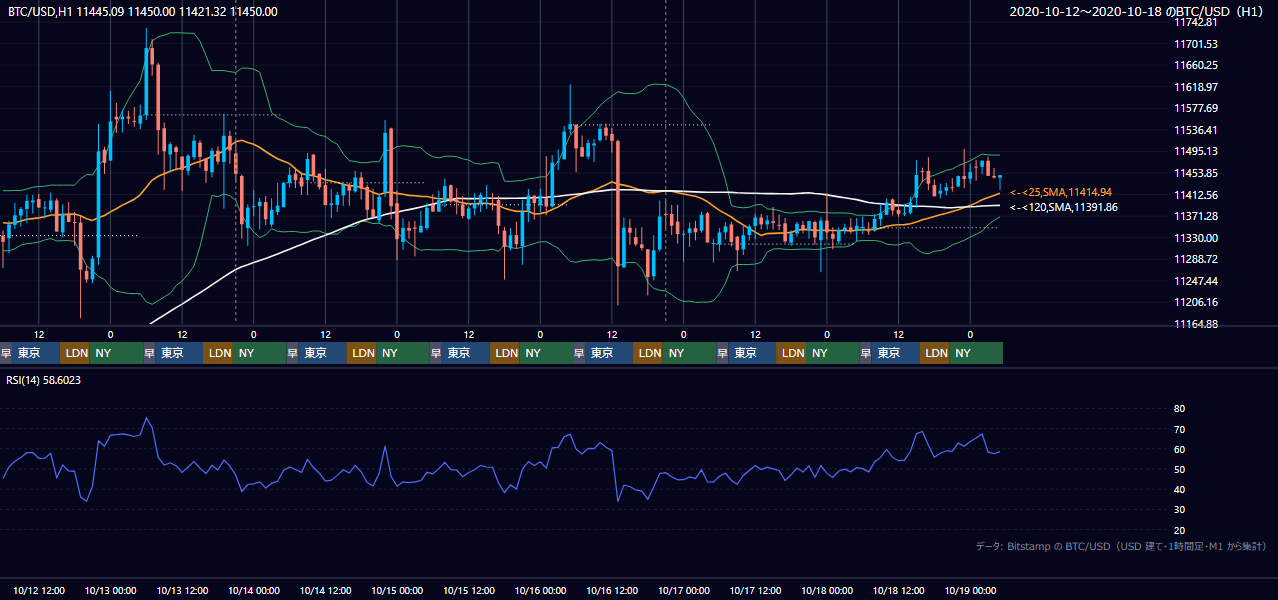Viewport: 1278px width, 600px height.
Task: Select the 10/17 00:00 date label
Action: click(x=684, y=591)
